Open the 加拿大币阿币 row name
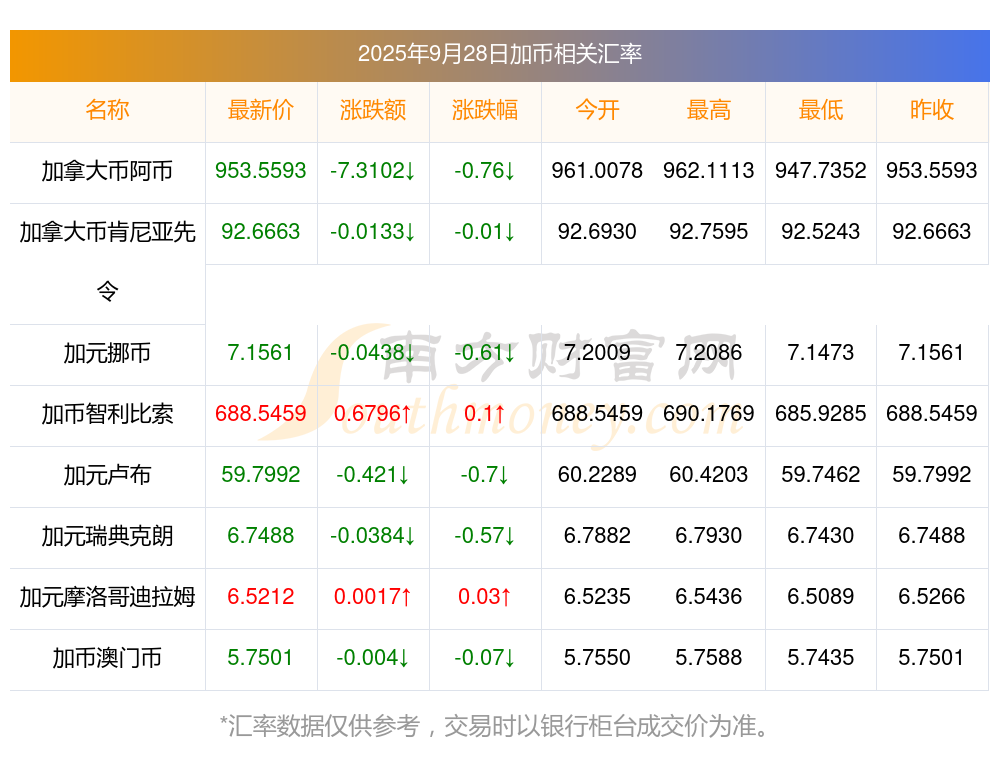 (x=107, y=171)
